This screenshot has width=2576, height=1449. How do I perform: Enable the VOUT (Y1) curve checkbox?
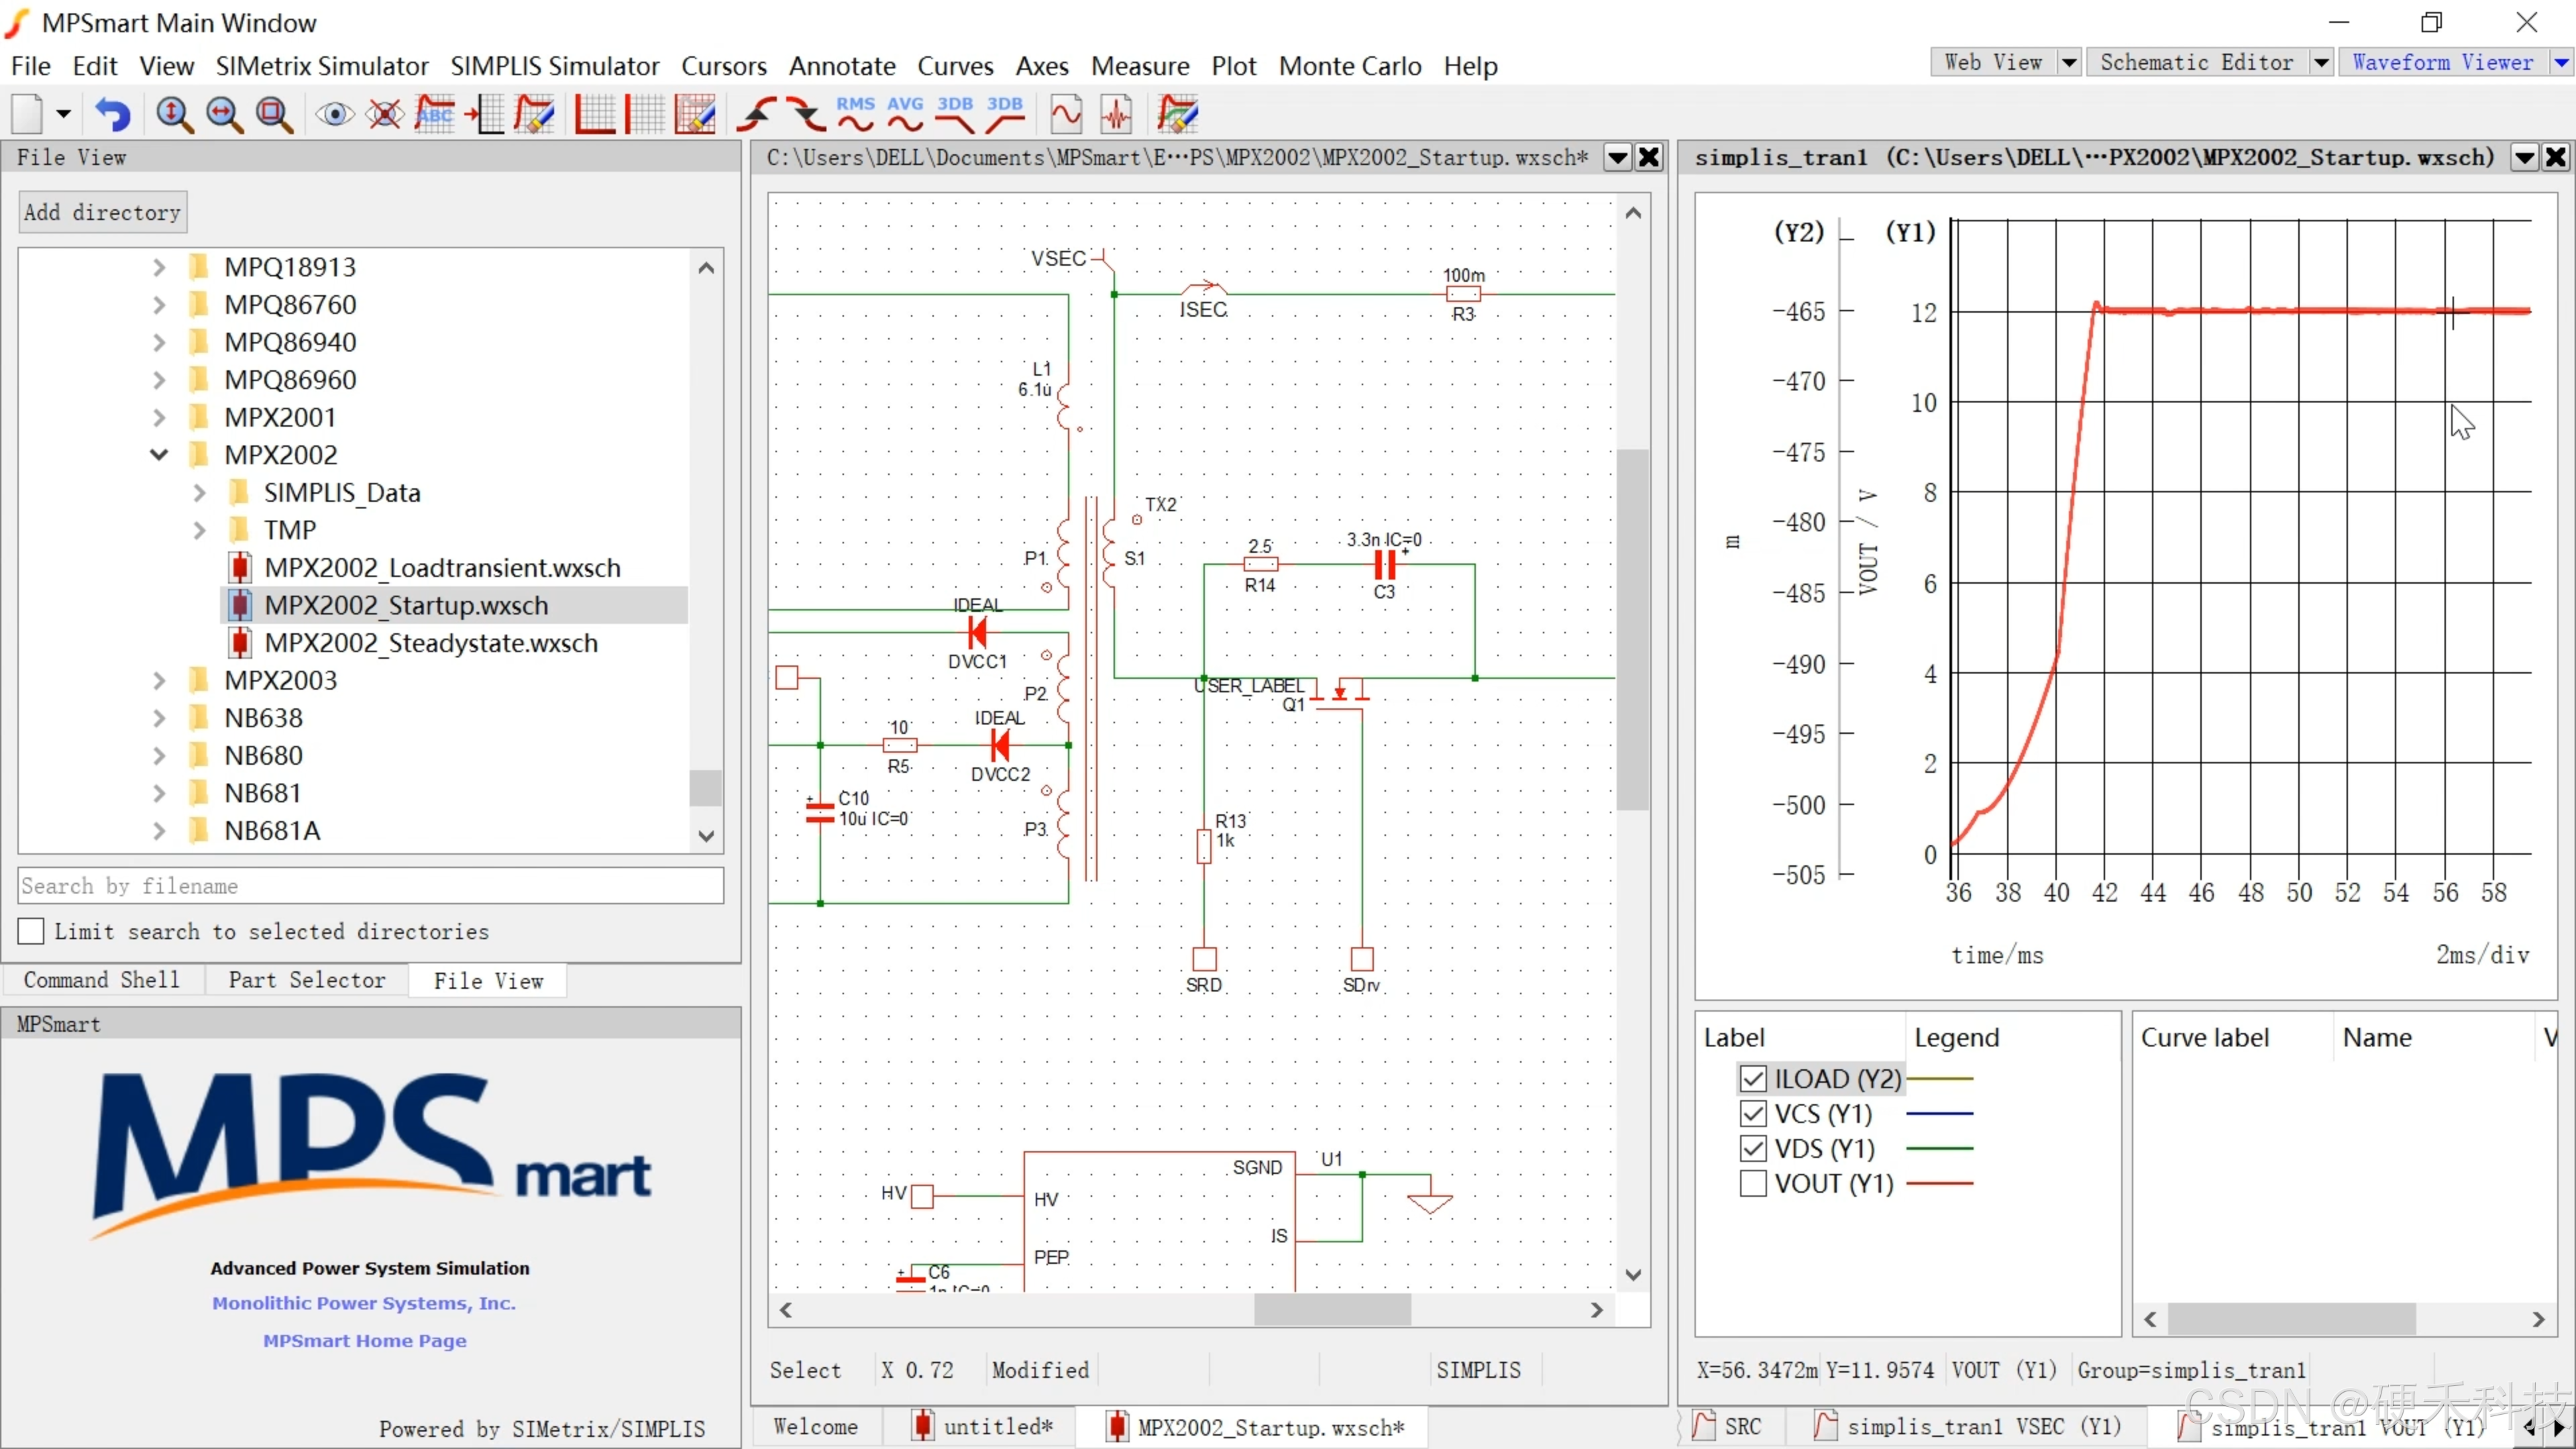tap(1752, 1183)
